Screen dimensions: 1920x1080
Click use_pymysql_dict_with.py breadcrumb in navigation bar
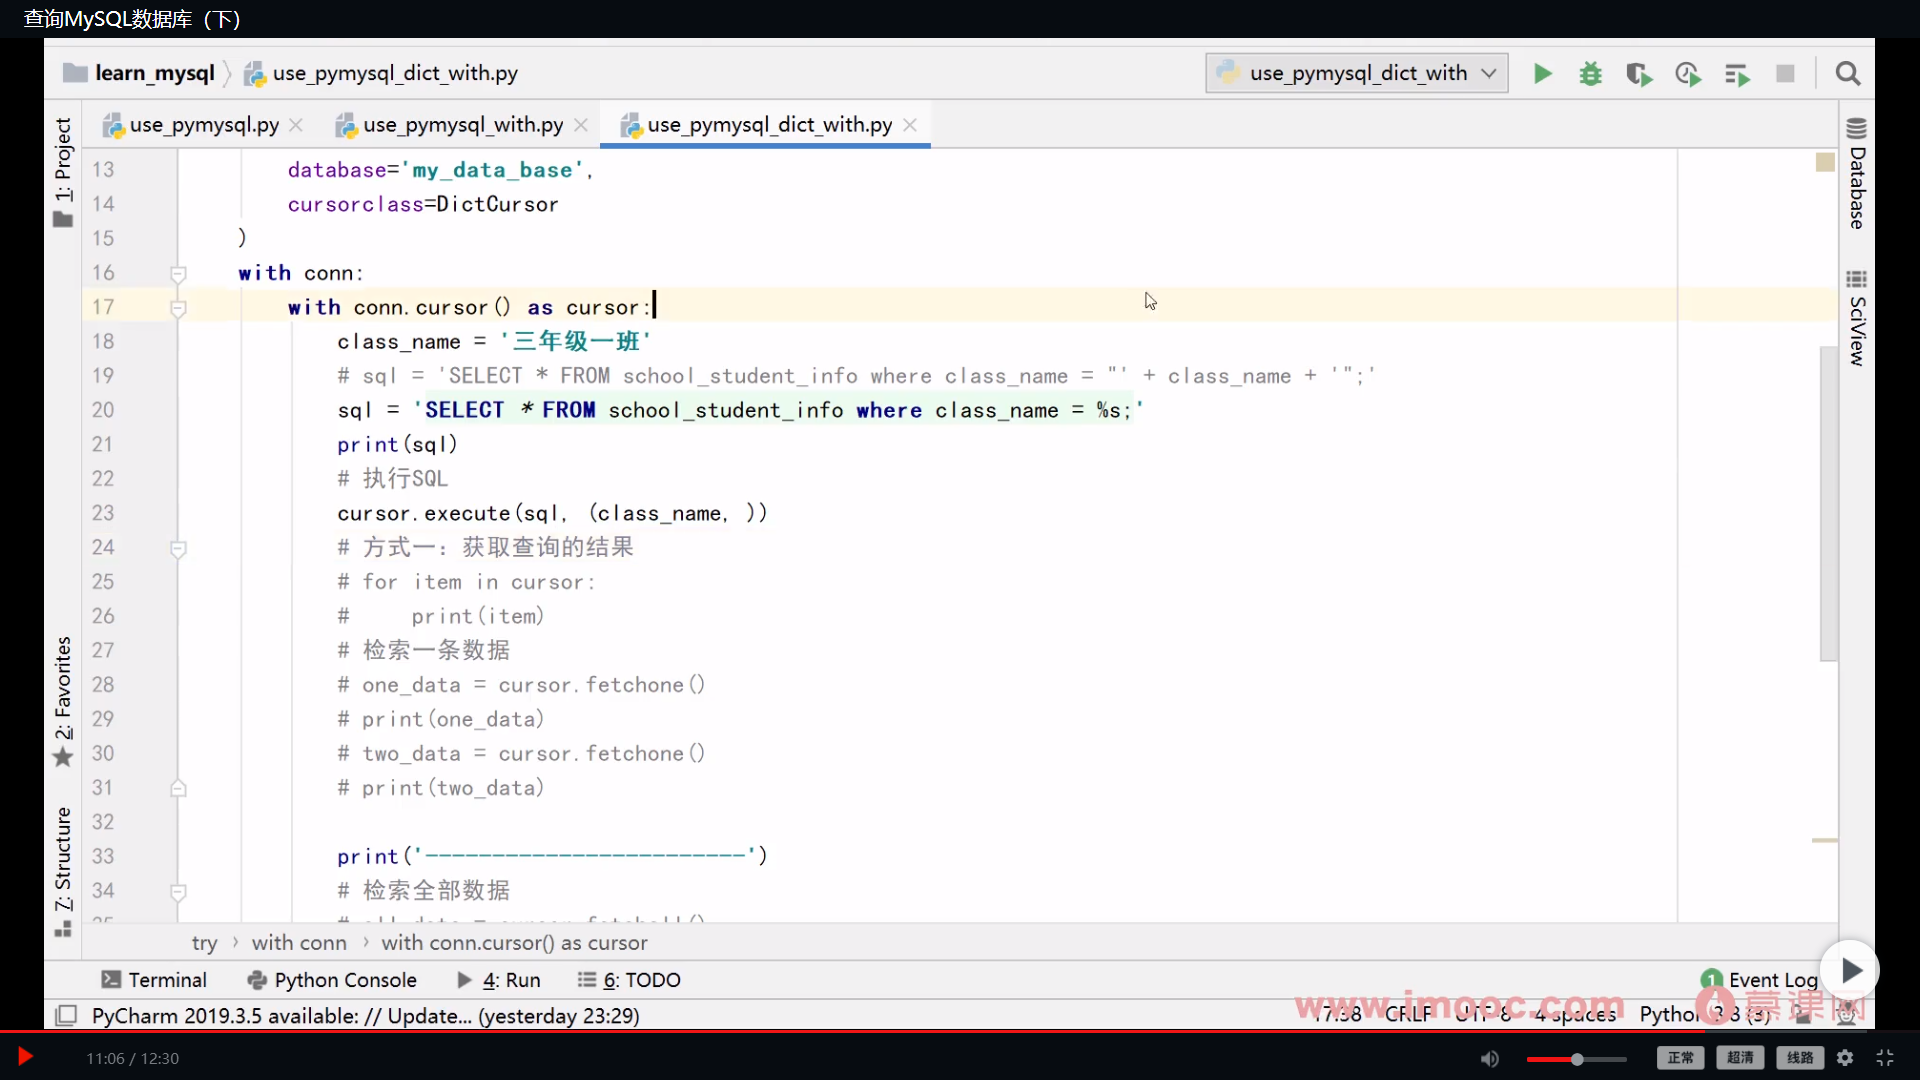click(x=381, y=73)
